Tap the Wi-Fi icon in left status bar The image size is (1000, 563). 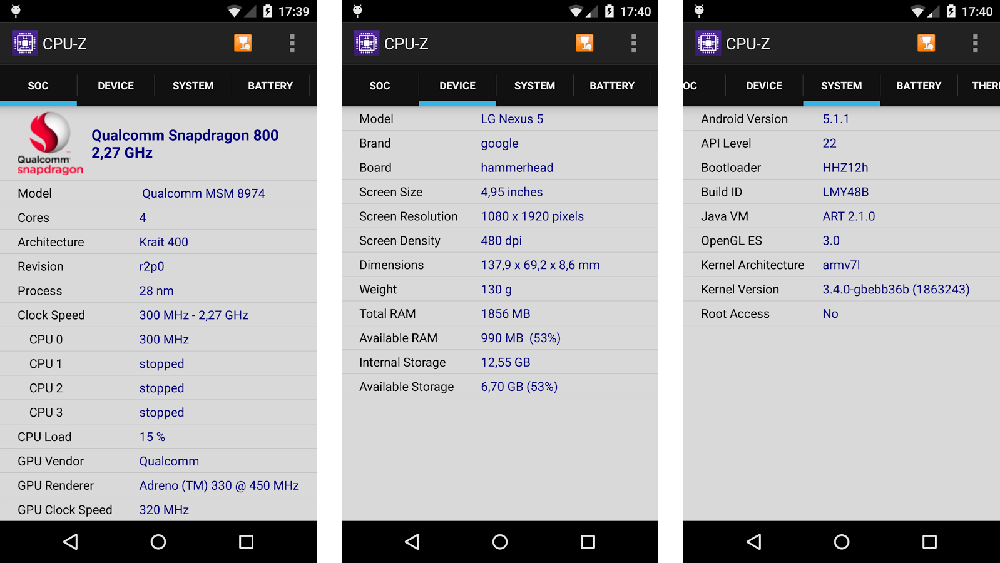point(235,11)
